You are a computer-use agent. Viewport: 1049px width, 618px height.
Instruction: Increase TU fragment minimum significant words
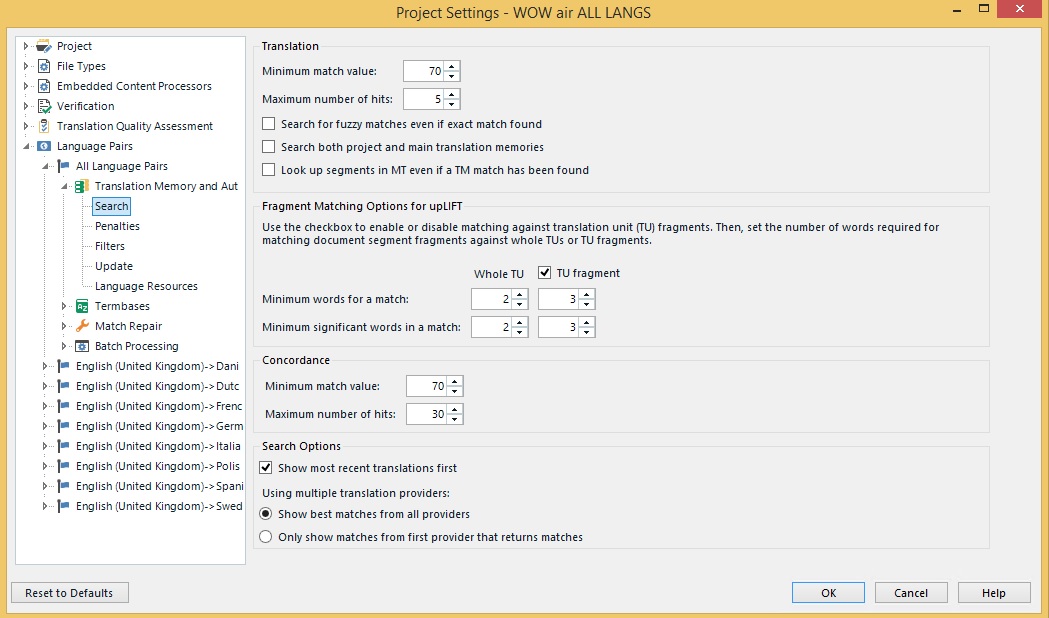point(586,322)
